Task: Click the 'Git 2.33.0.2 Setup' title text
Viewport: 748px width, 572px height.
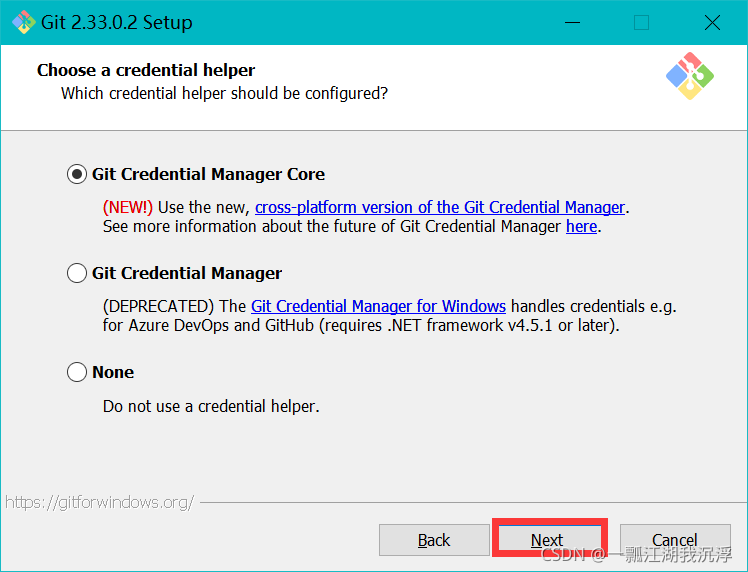Action: 117,22
